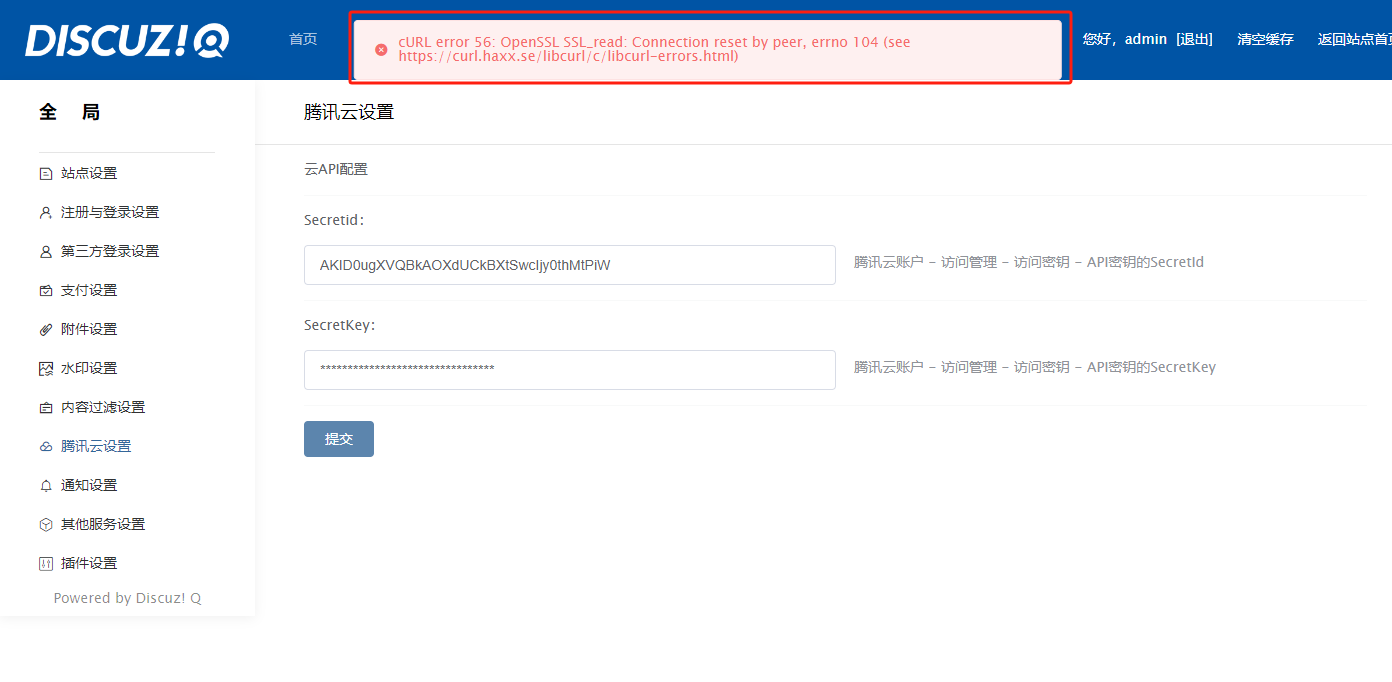The width and height of the screenshot is (1392, 682).
Task: Click the 云API配置 section label
Action: 336,169
